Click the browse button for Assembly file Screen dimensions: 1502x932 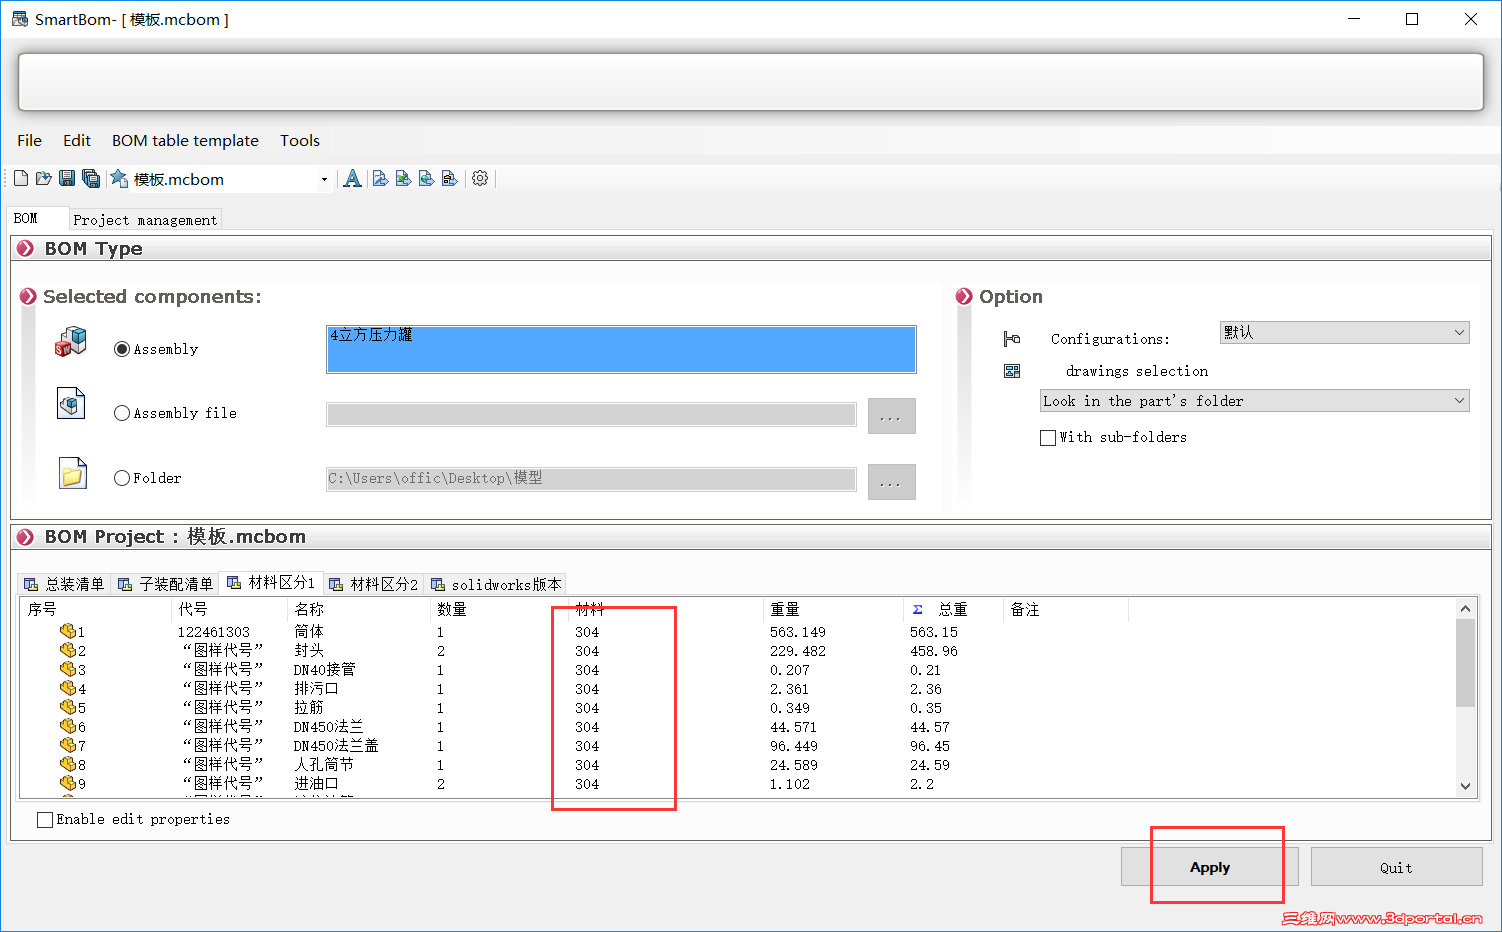(x=891, y=416)
